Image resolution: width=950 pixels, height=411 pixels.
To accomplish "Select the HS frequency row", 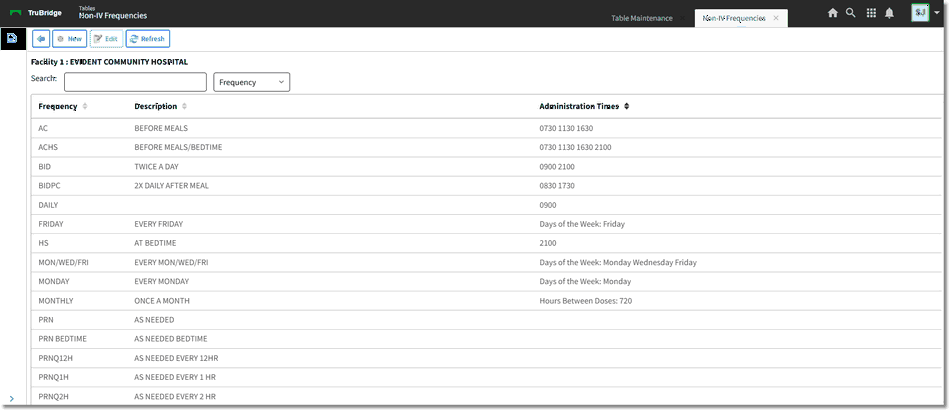I will click(x=487, y=243).
